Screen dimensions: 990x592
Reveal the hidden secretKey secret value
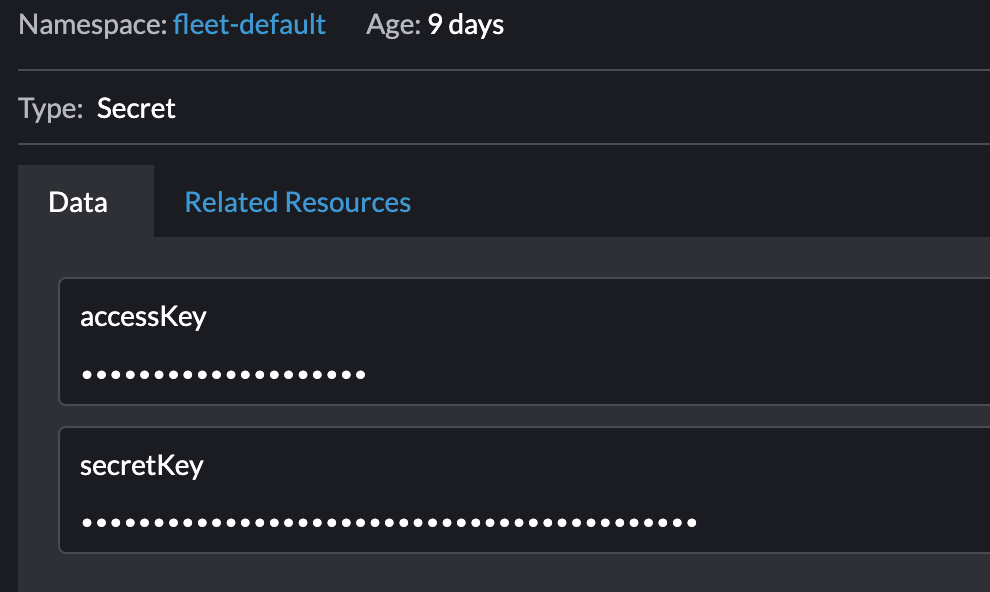pyautogui.click(x=388, y=521)
